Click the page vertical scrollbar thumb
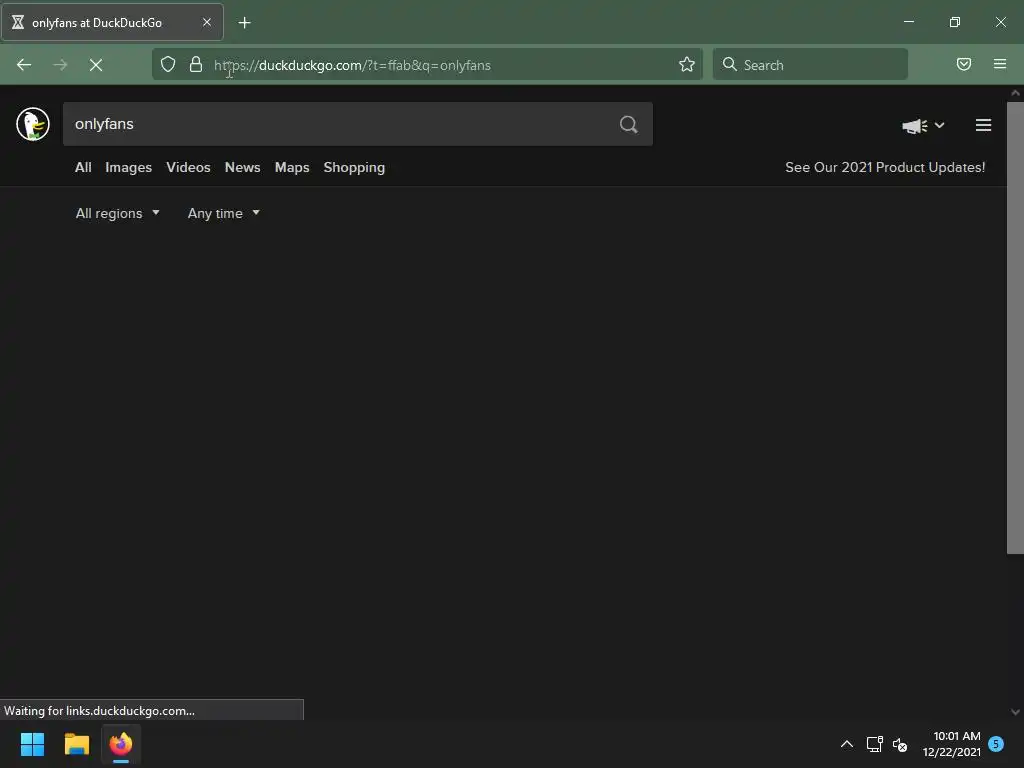 click(x=1015, y=328)
